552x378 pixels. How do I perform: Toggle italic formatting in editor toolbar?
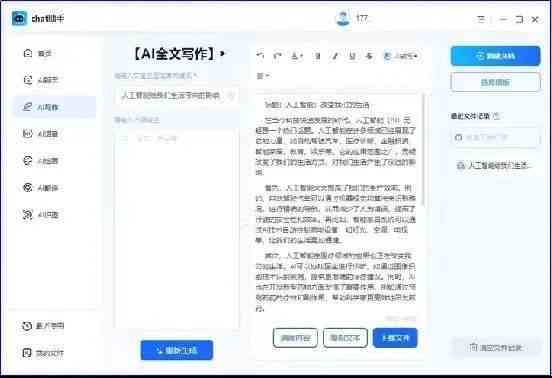tap(335, 56)
